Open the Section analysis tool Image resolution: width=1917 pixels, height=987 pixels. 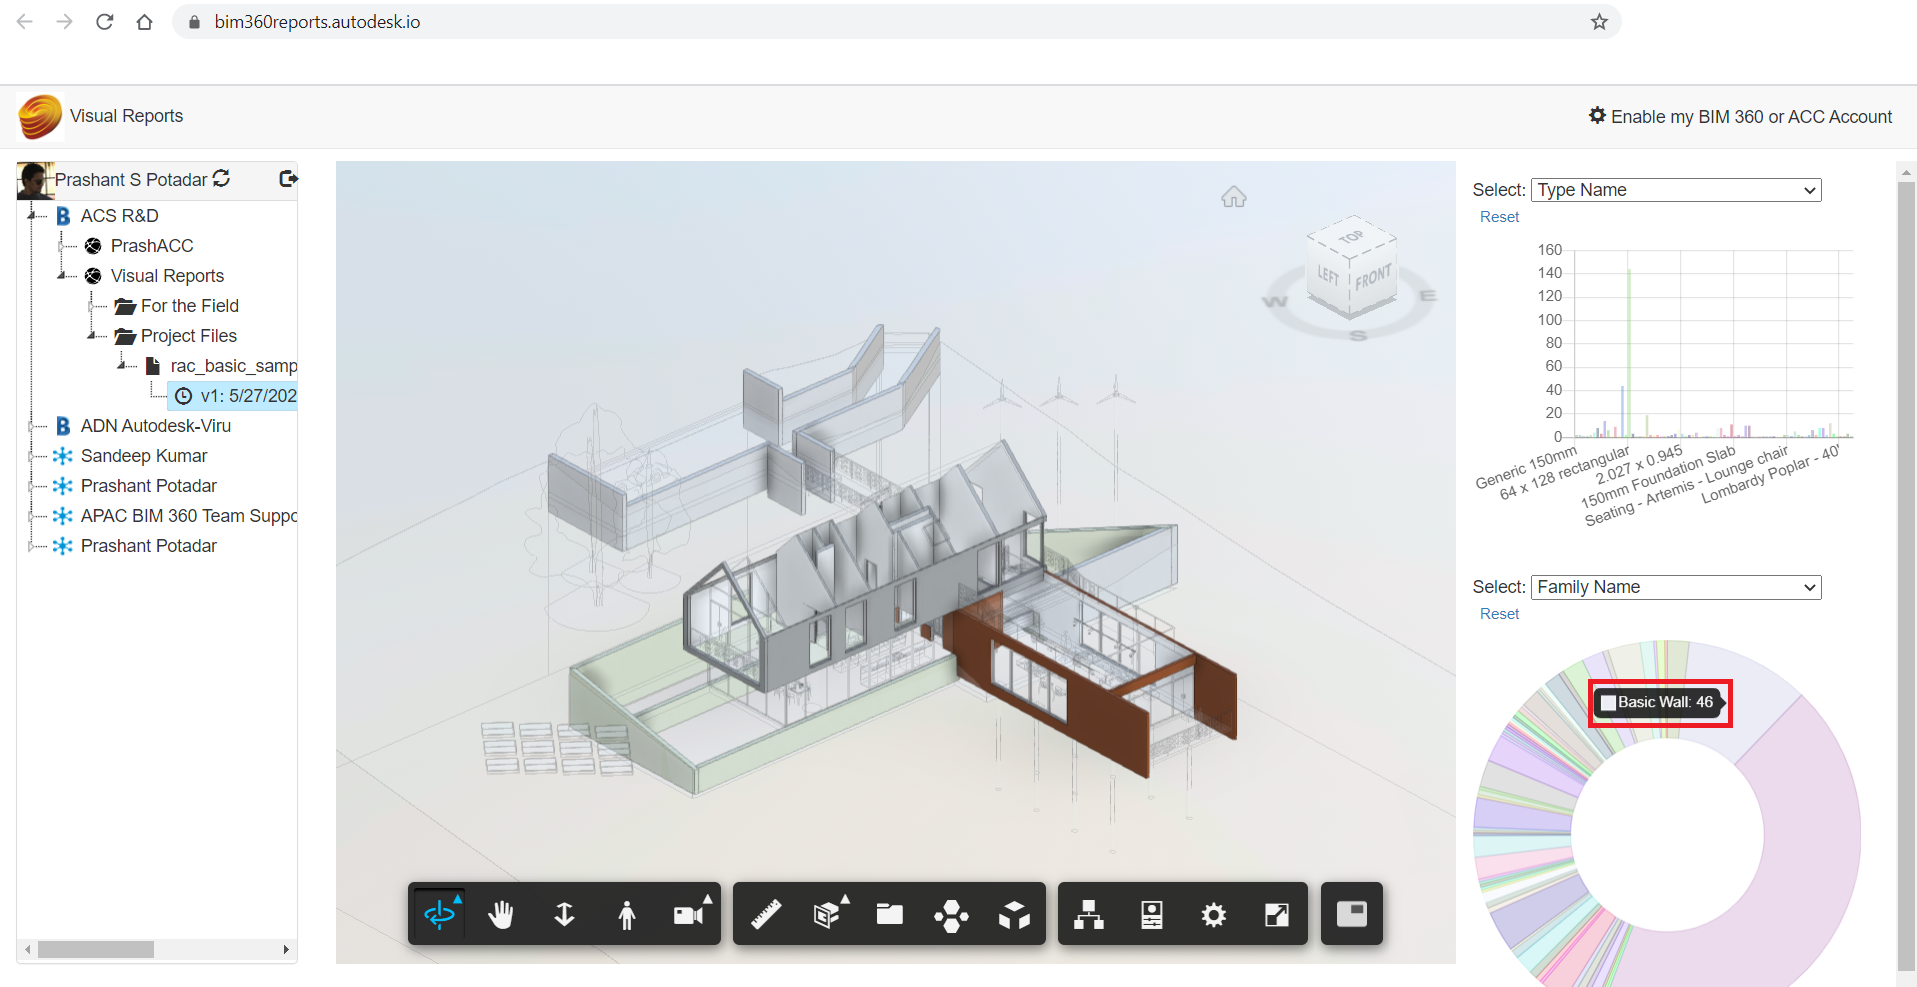(x=828, y=914)
